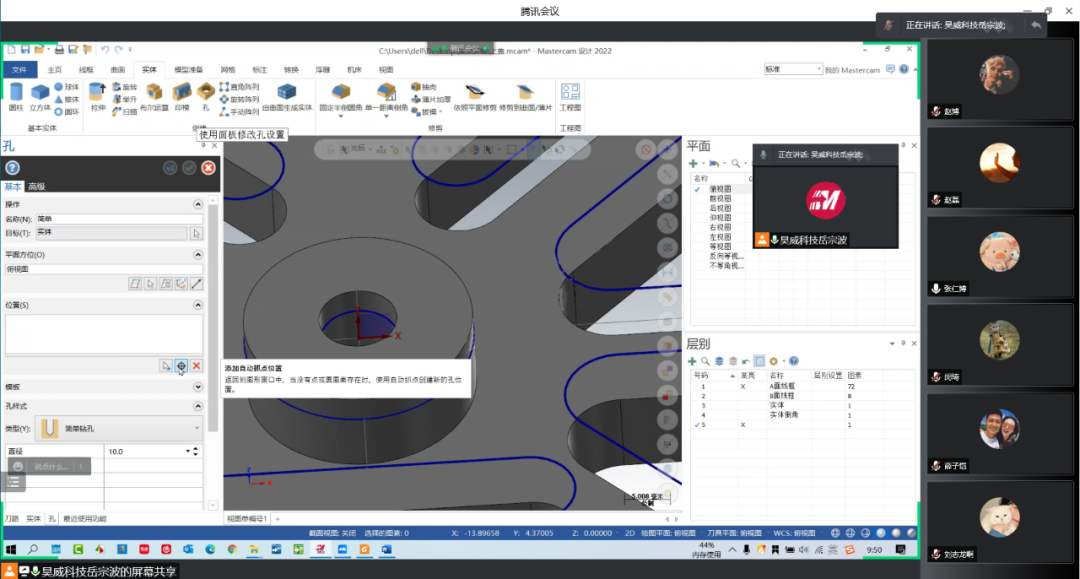This screenshot has width=1080, height=579.
Task: Click the 固定半径倒圆角 fillet icon
Action: 341,92
